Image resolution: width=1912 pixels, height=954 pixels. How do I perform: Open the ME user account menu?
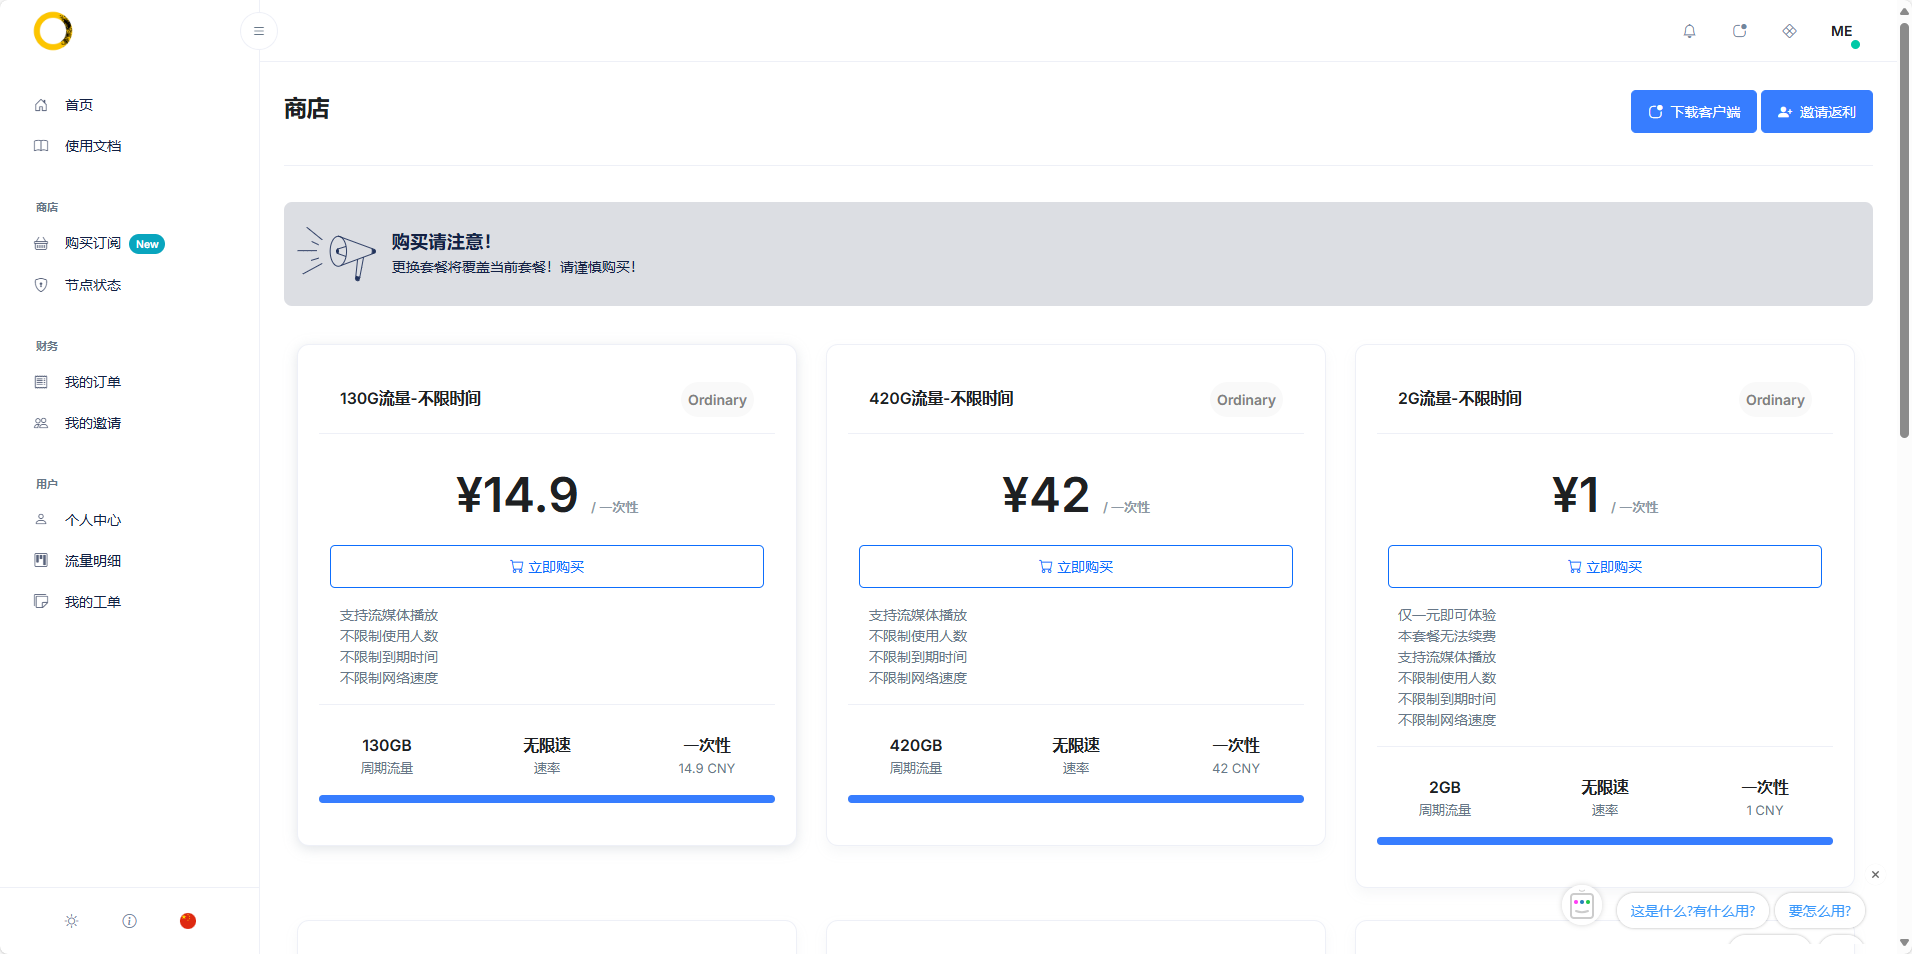(x=1842, y=31)
